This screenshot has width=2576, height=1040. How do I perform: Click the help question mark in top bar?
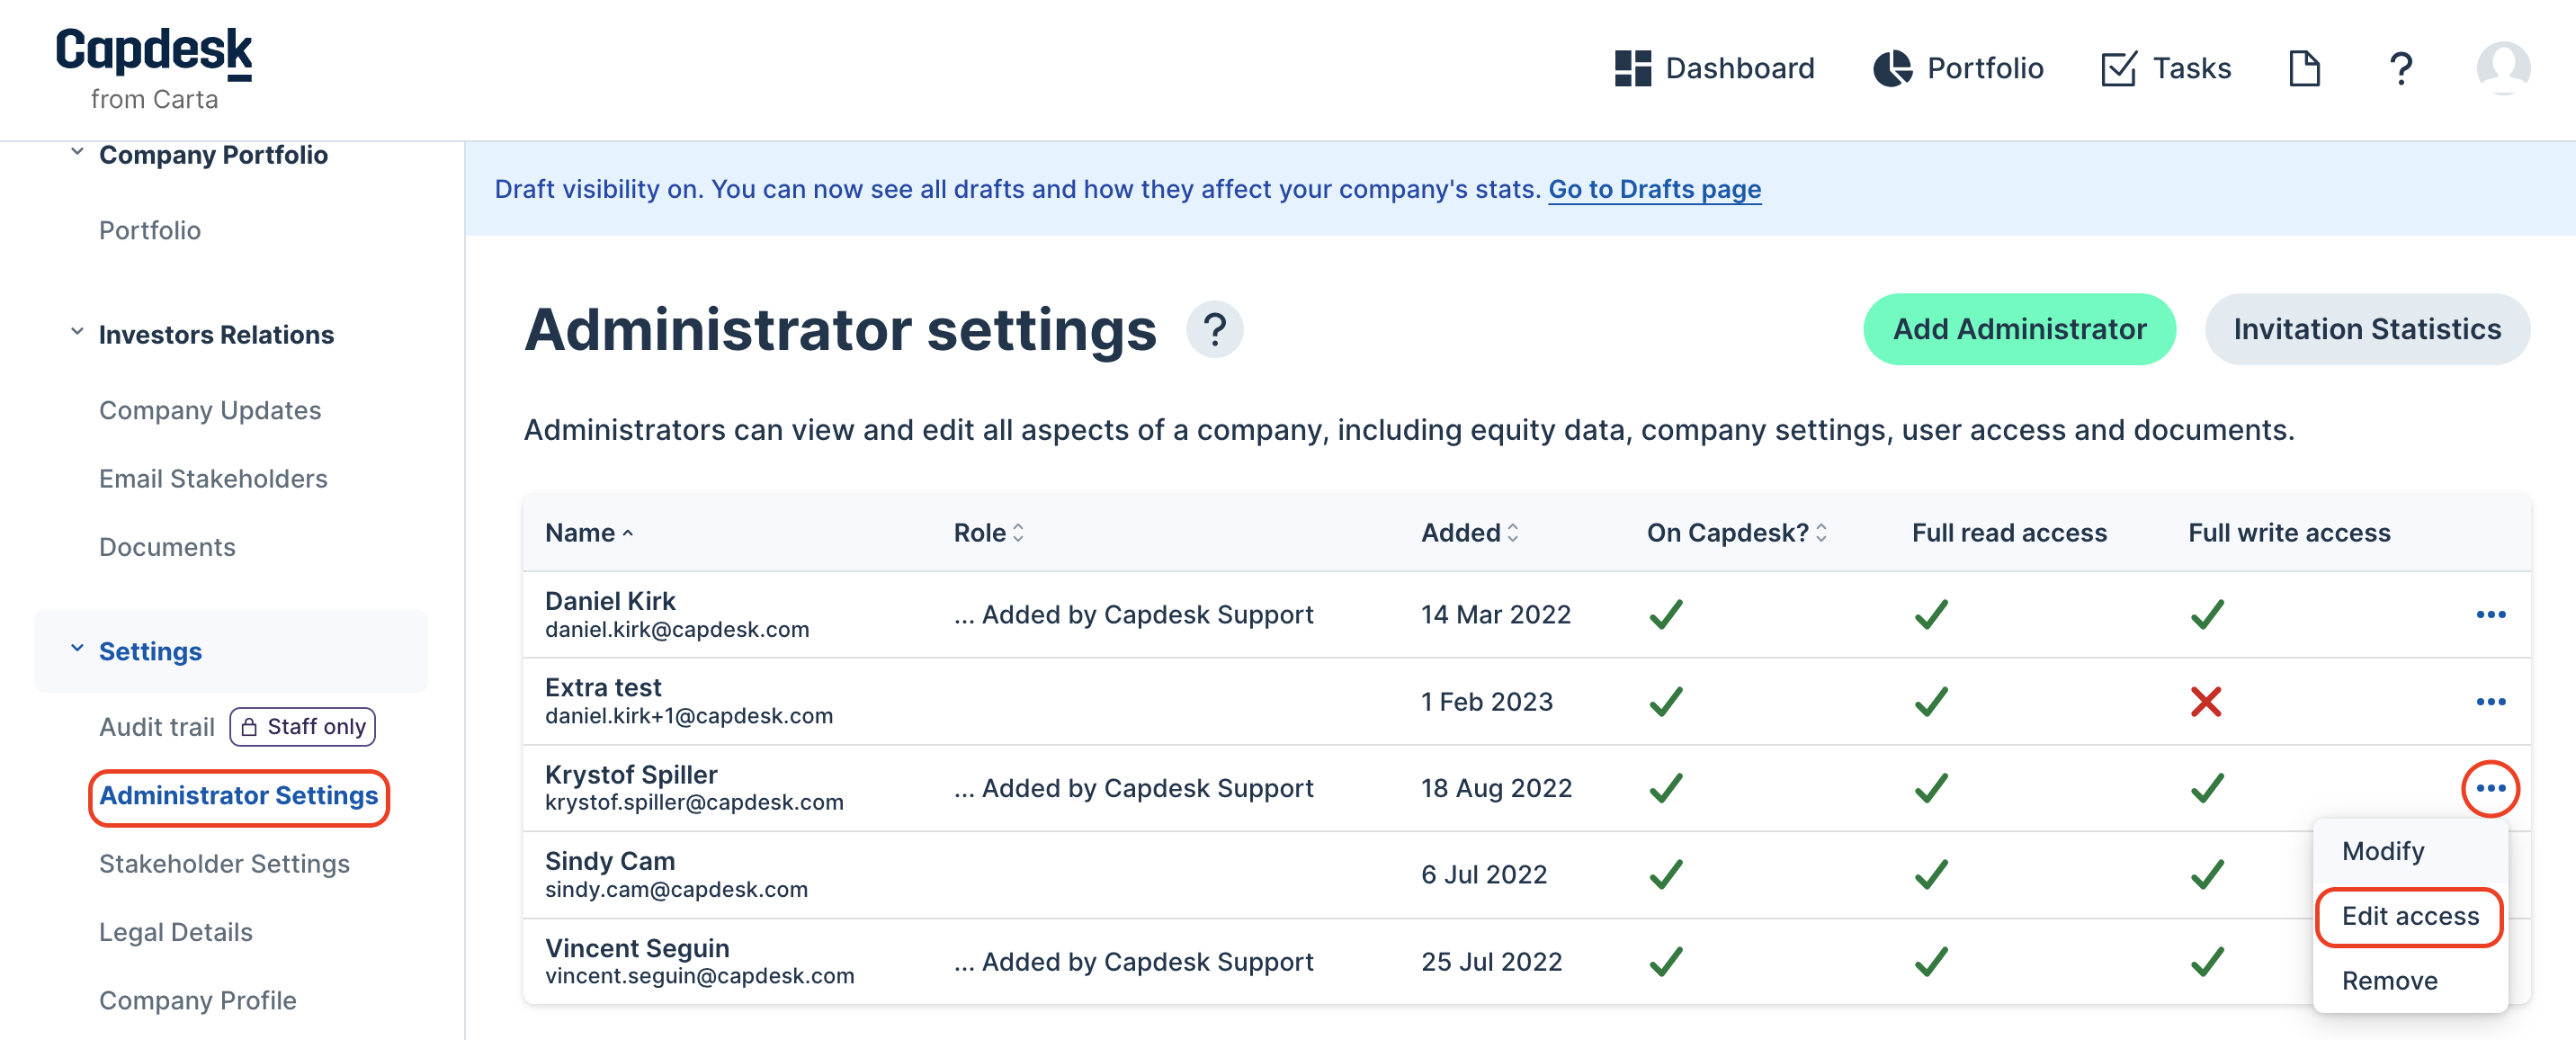(2401, 68)
